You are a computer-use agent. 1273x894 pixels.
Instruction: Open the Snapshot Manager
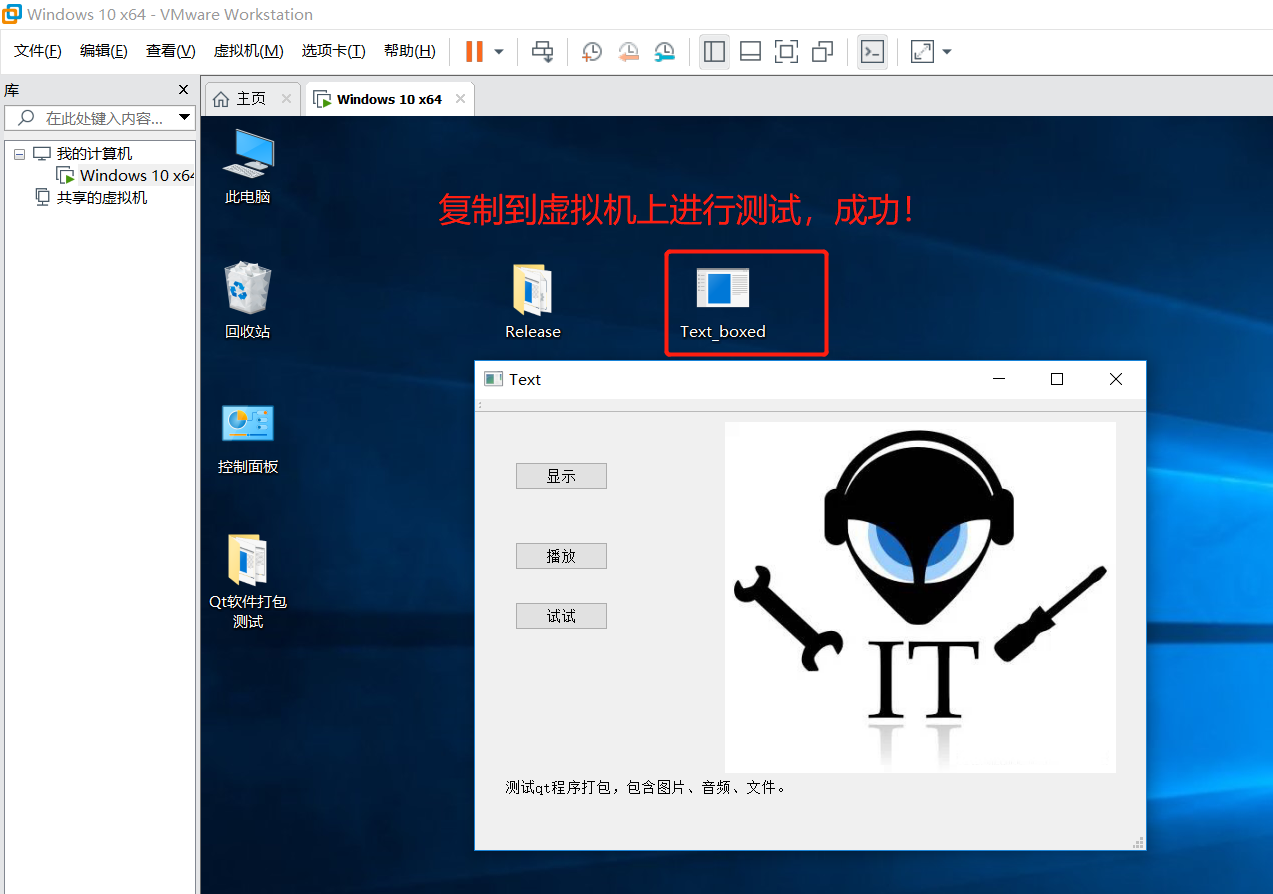[664, 51]
